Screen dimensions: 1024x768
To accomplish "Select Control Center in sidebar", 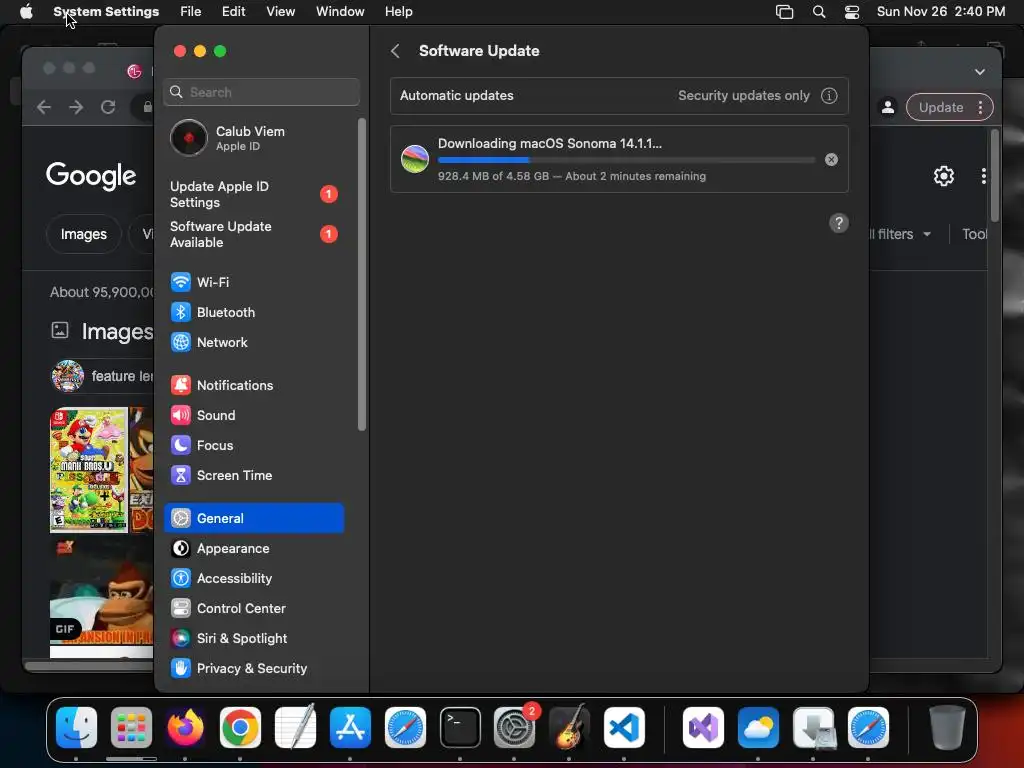I will coord(253,609).
